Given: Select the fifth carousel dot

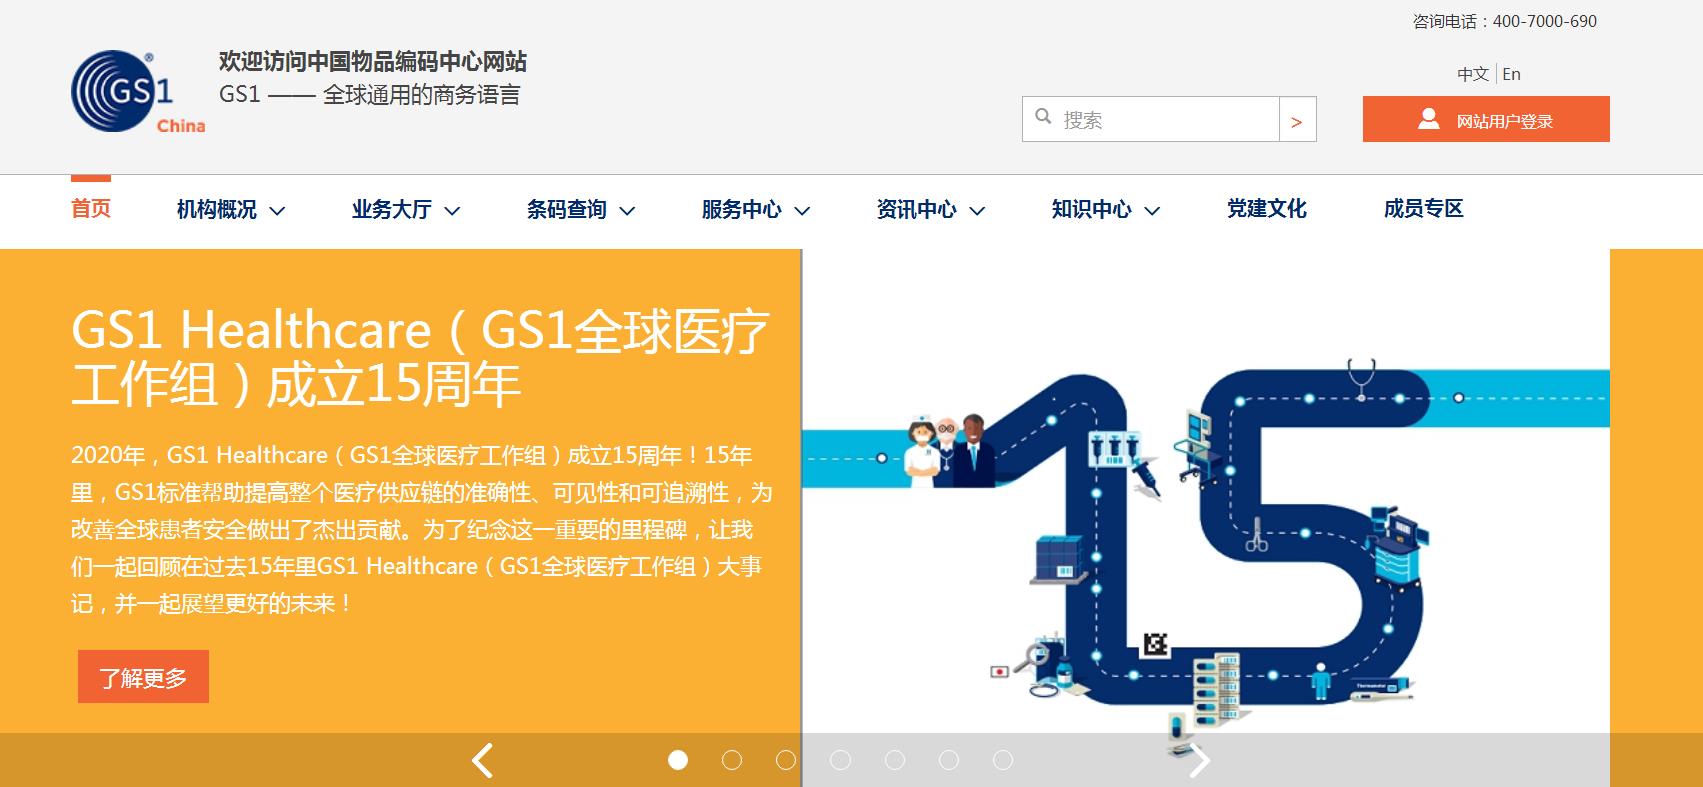Looking at the screenshot, I should (x=895, y=761).
